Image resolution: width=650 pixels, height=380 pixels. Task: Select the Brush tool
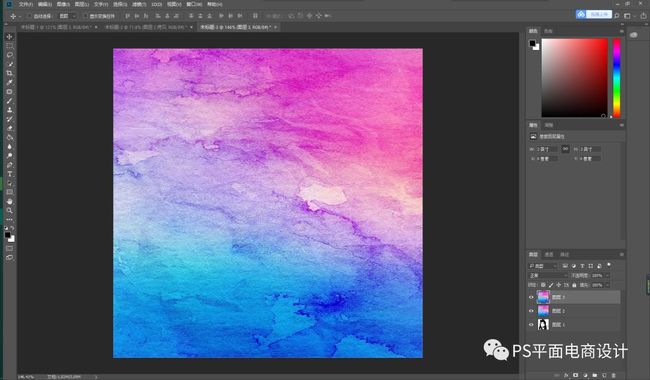[10, 101]
